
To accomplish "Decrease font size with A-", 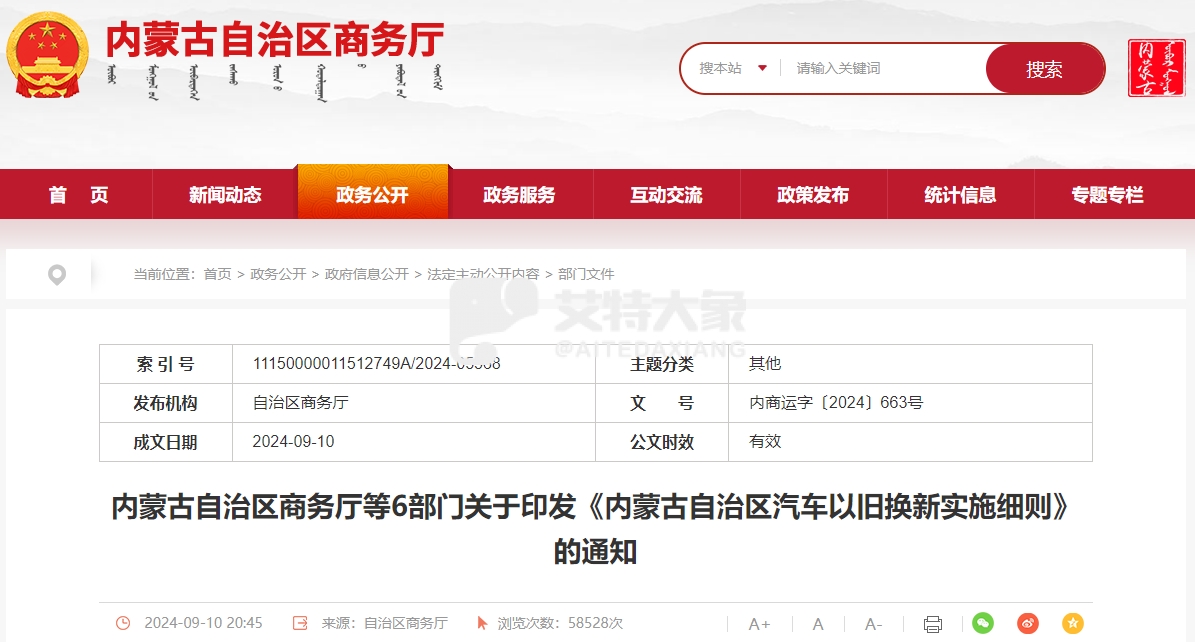I will pos(873,624).
